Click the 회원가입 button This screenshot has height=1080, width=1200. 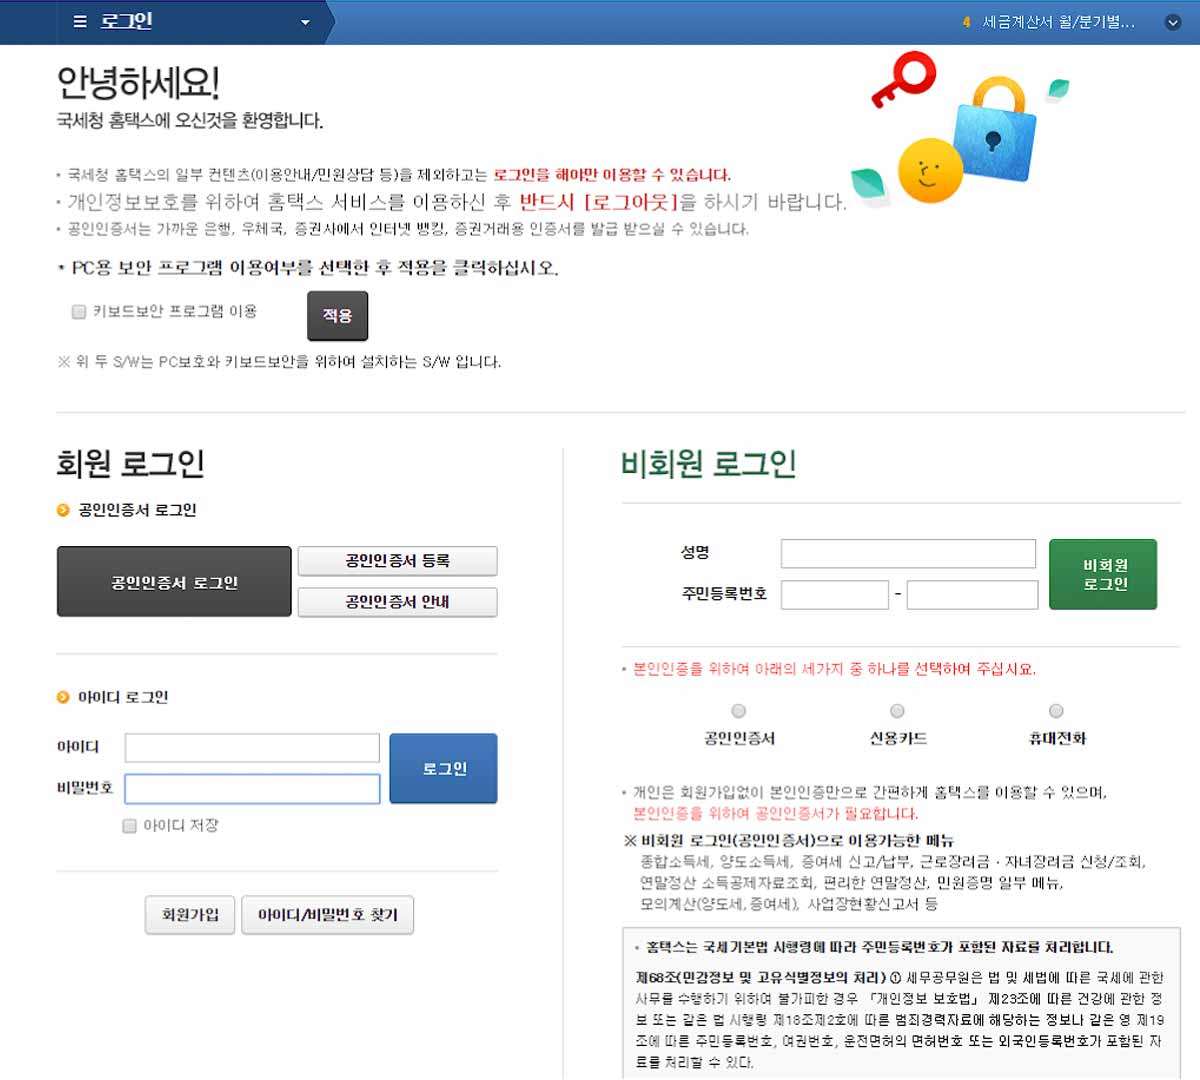(x=190, y=915)
